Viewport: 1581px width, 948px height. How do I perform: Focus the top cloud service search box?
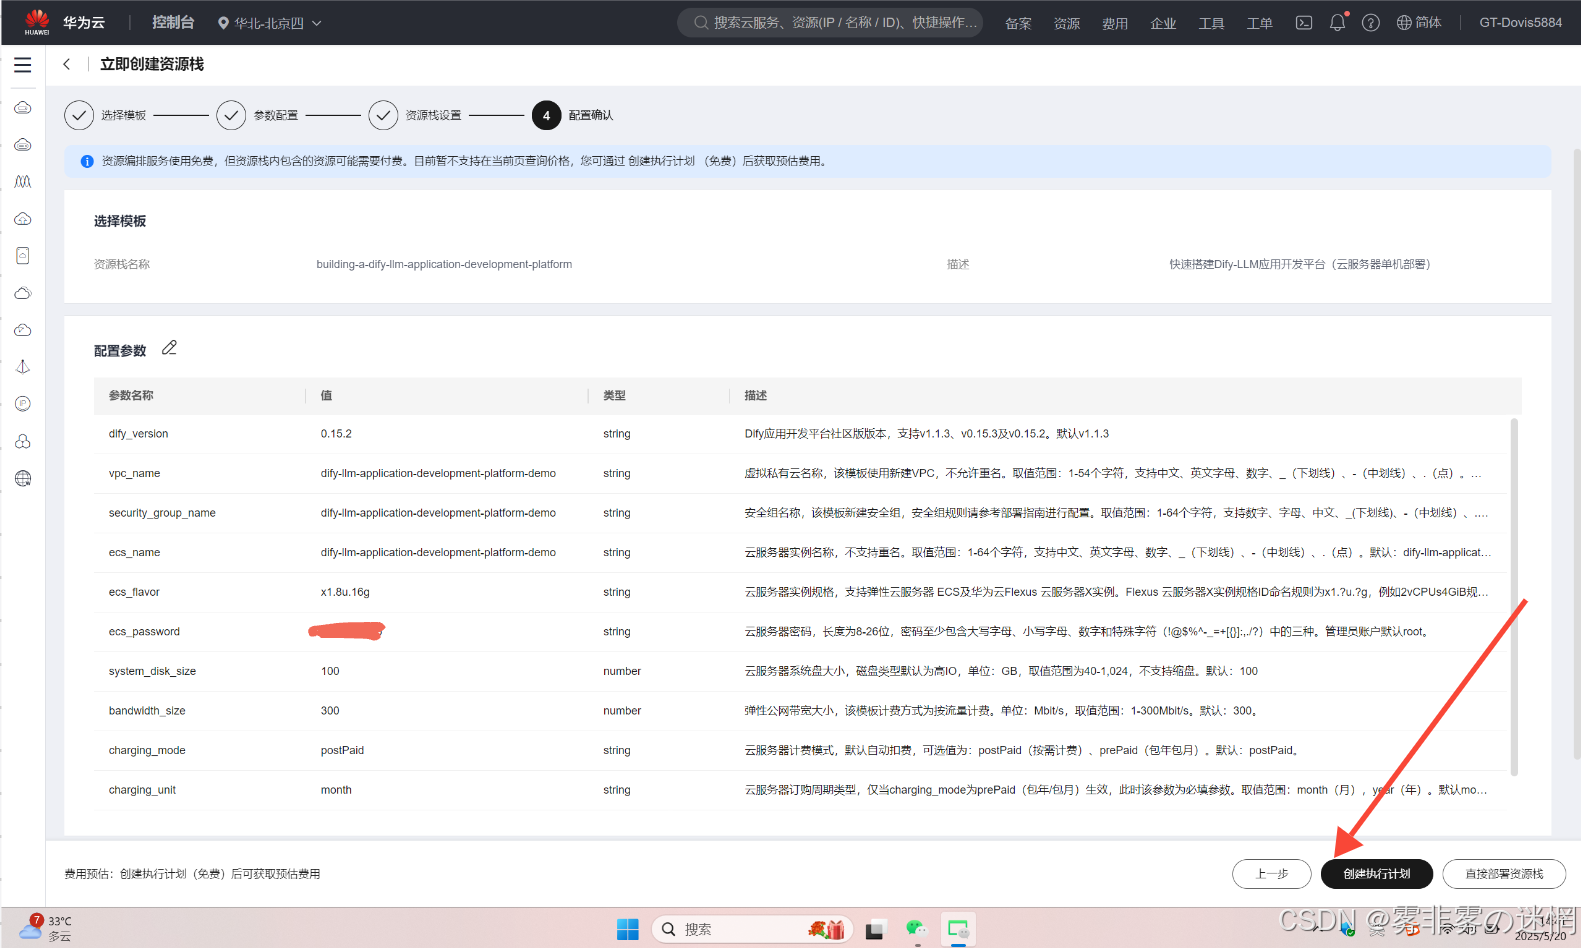(830, 22)
